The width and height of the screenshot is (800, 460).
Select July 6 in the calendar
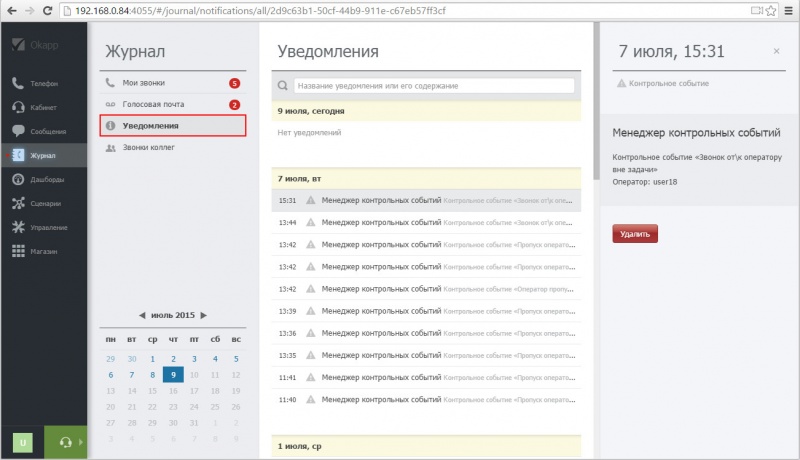[111, 375]
